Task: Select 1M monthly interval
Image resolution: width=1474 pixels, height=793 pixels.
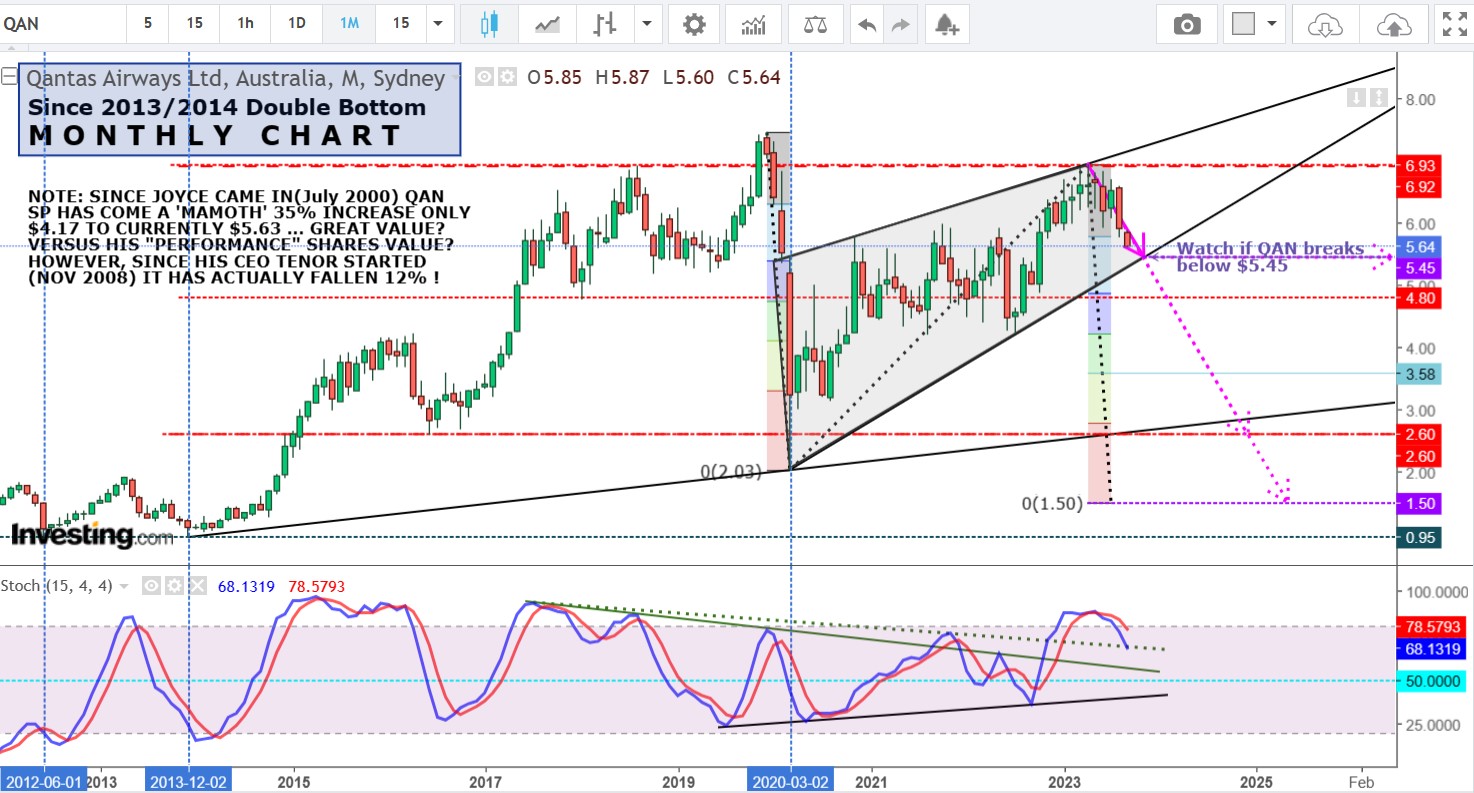Action: tap(349, 23)
